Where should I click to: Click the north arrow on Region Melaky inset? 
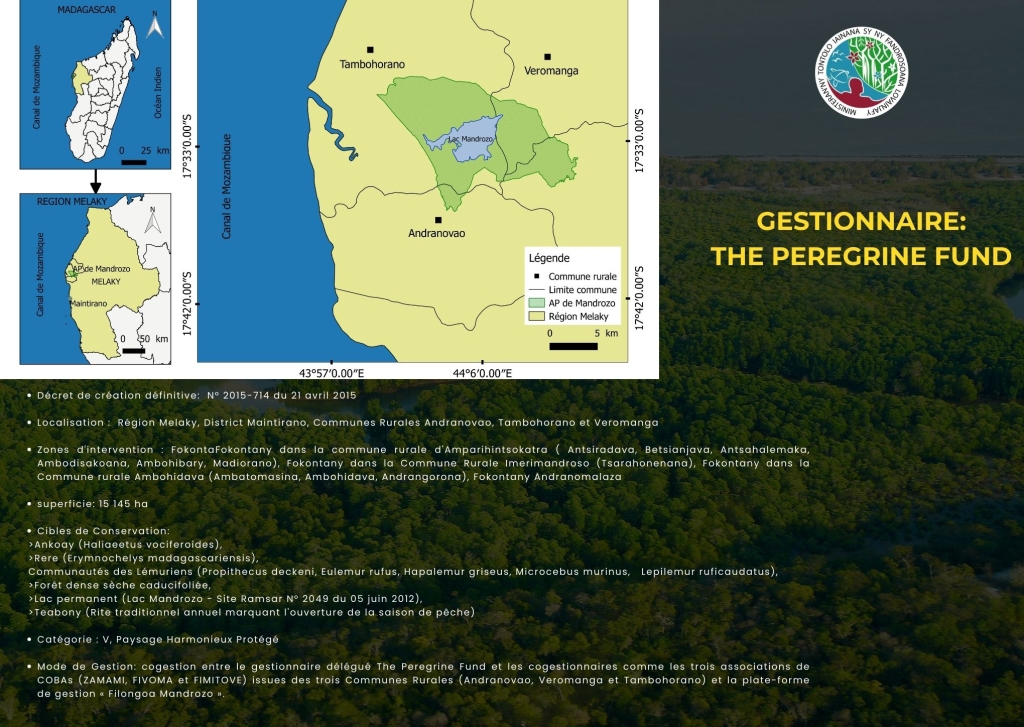tap(153, 220)
